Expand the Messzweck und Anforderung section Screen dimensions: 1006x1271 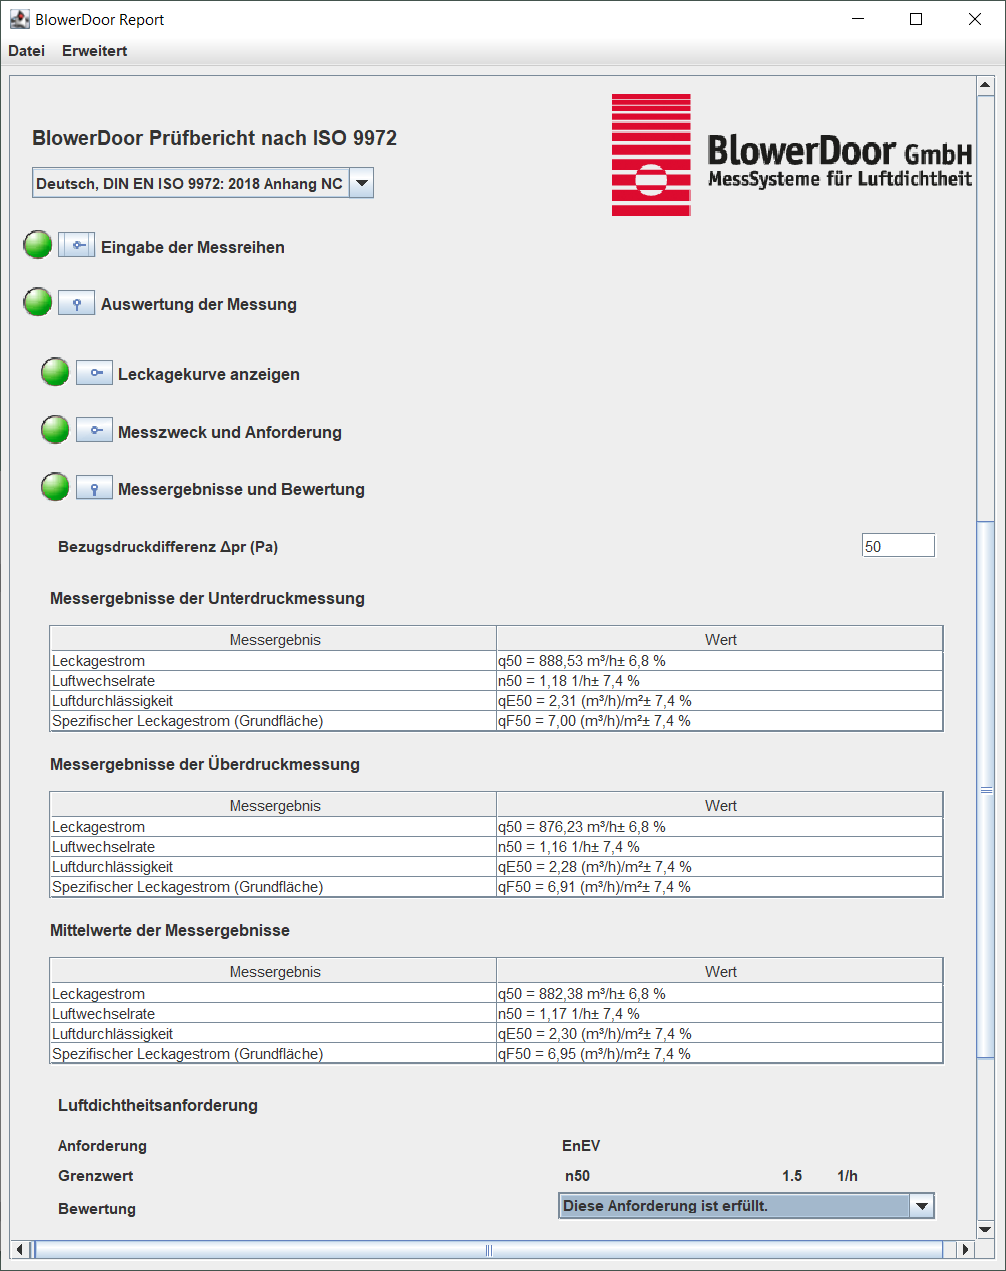click(x=94, y=430)
